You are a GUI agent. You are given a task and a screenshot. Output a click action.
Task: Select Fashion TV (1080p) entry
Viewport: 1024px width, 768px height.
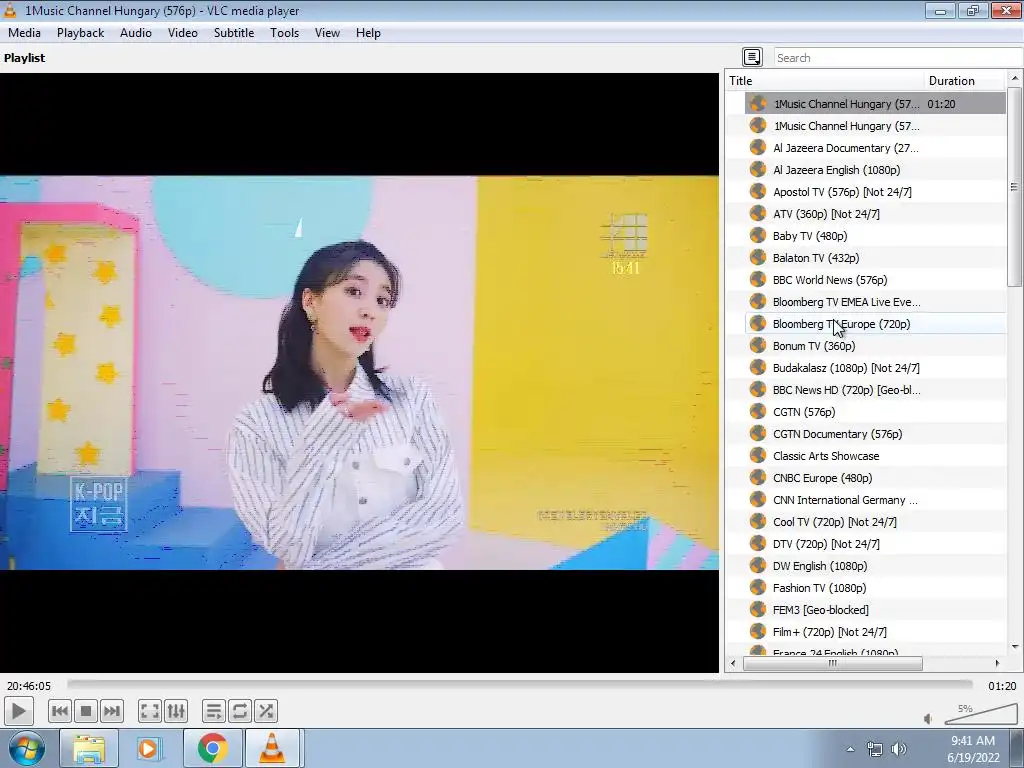point(875,588)
